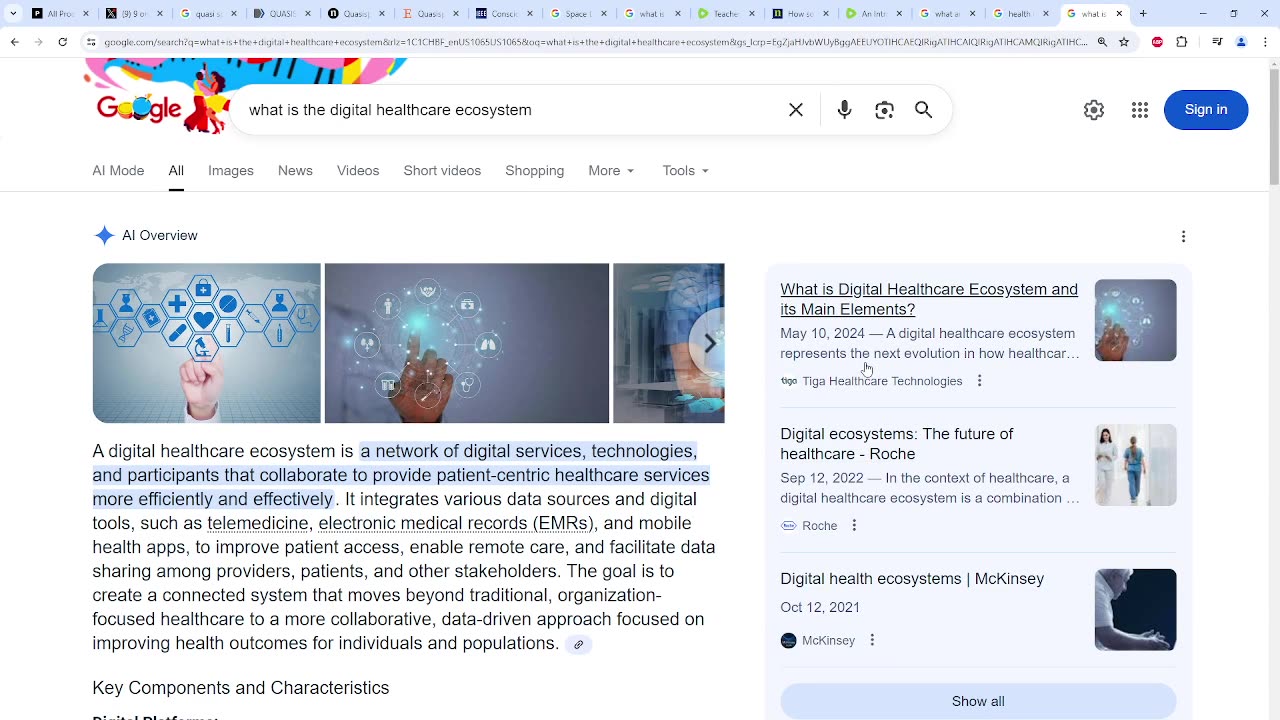Viewport: 1280px width, 720px height.
Task: Open first carousel image with medical hexagons
Action: tap(207, 343)
